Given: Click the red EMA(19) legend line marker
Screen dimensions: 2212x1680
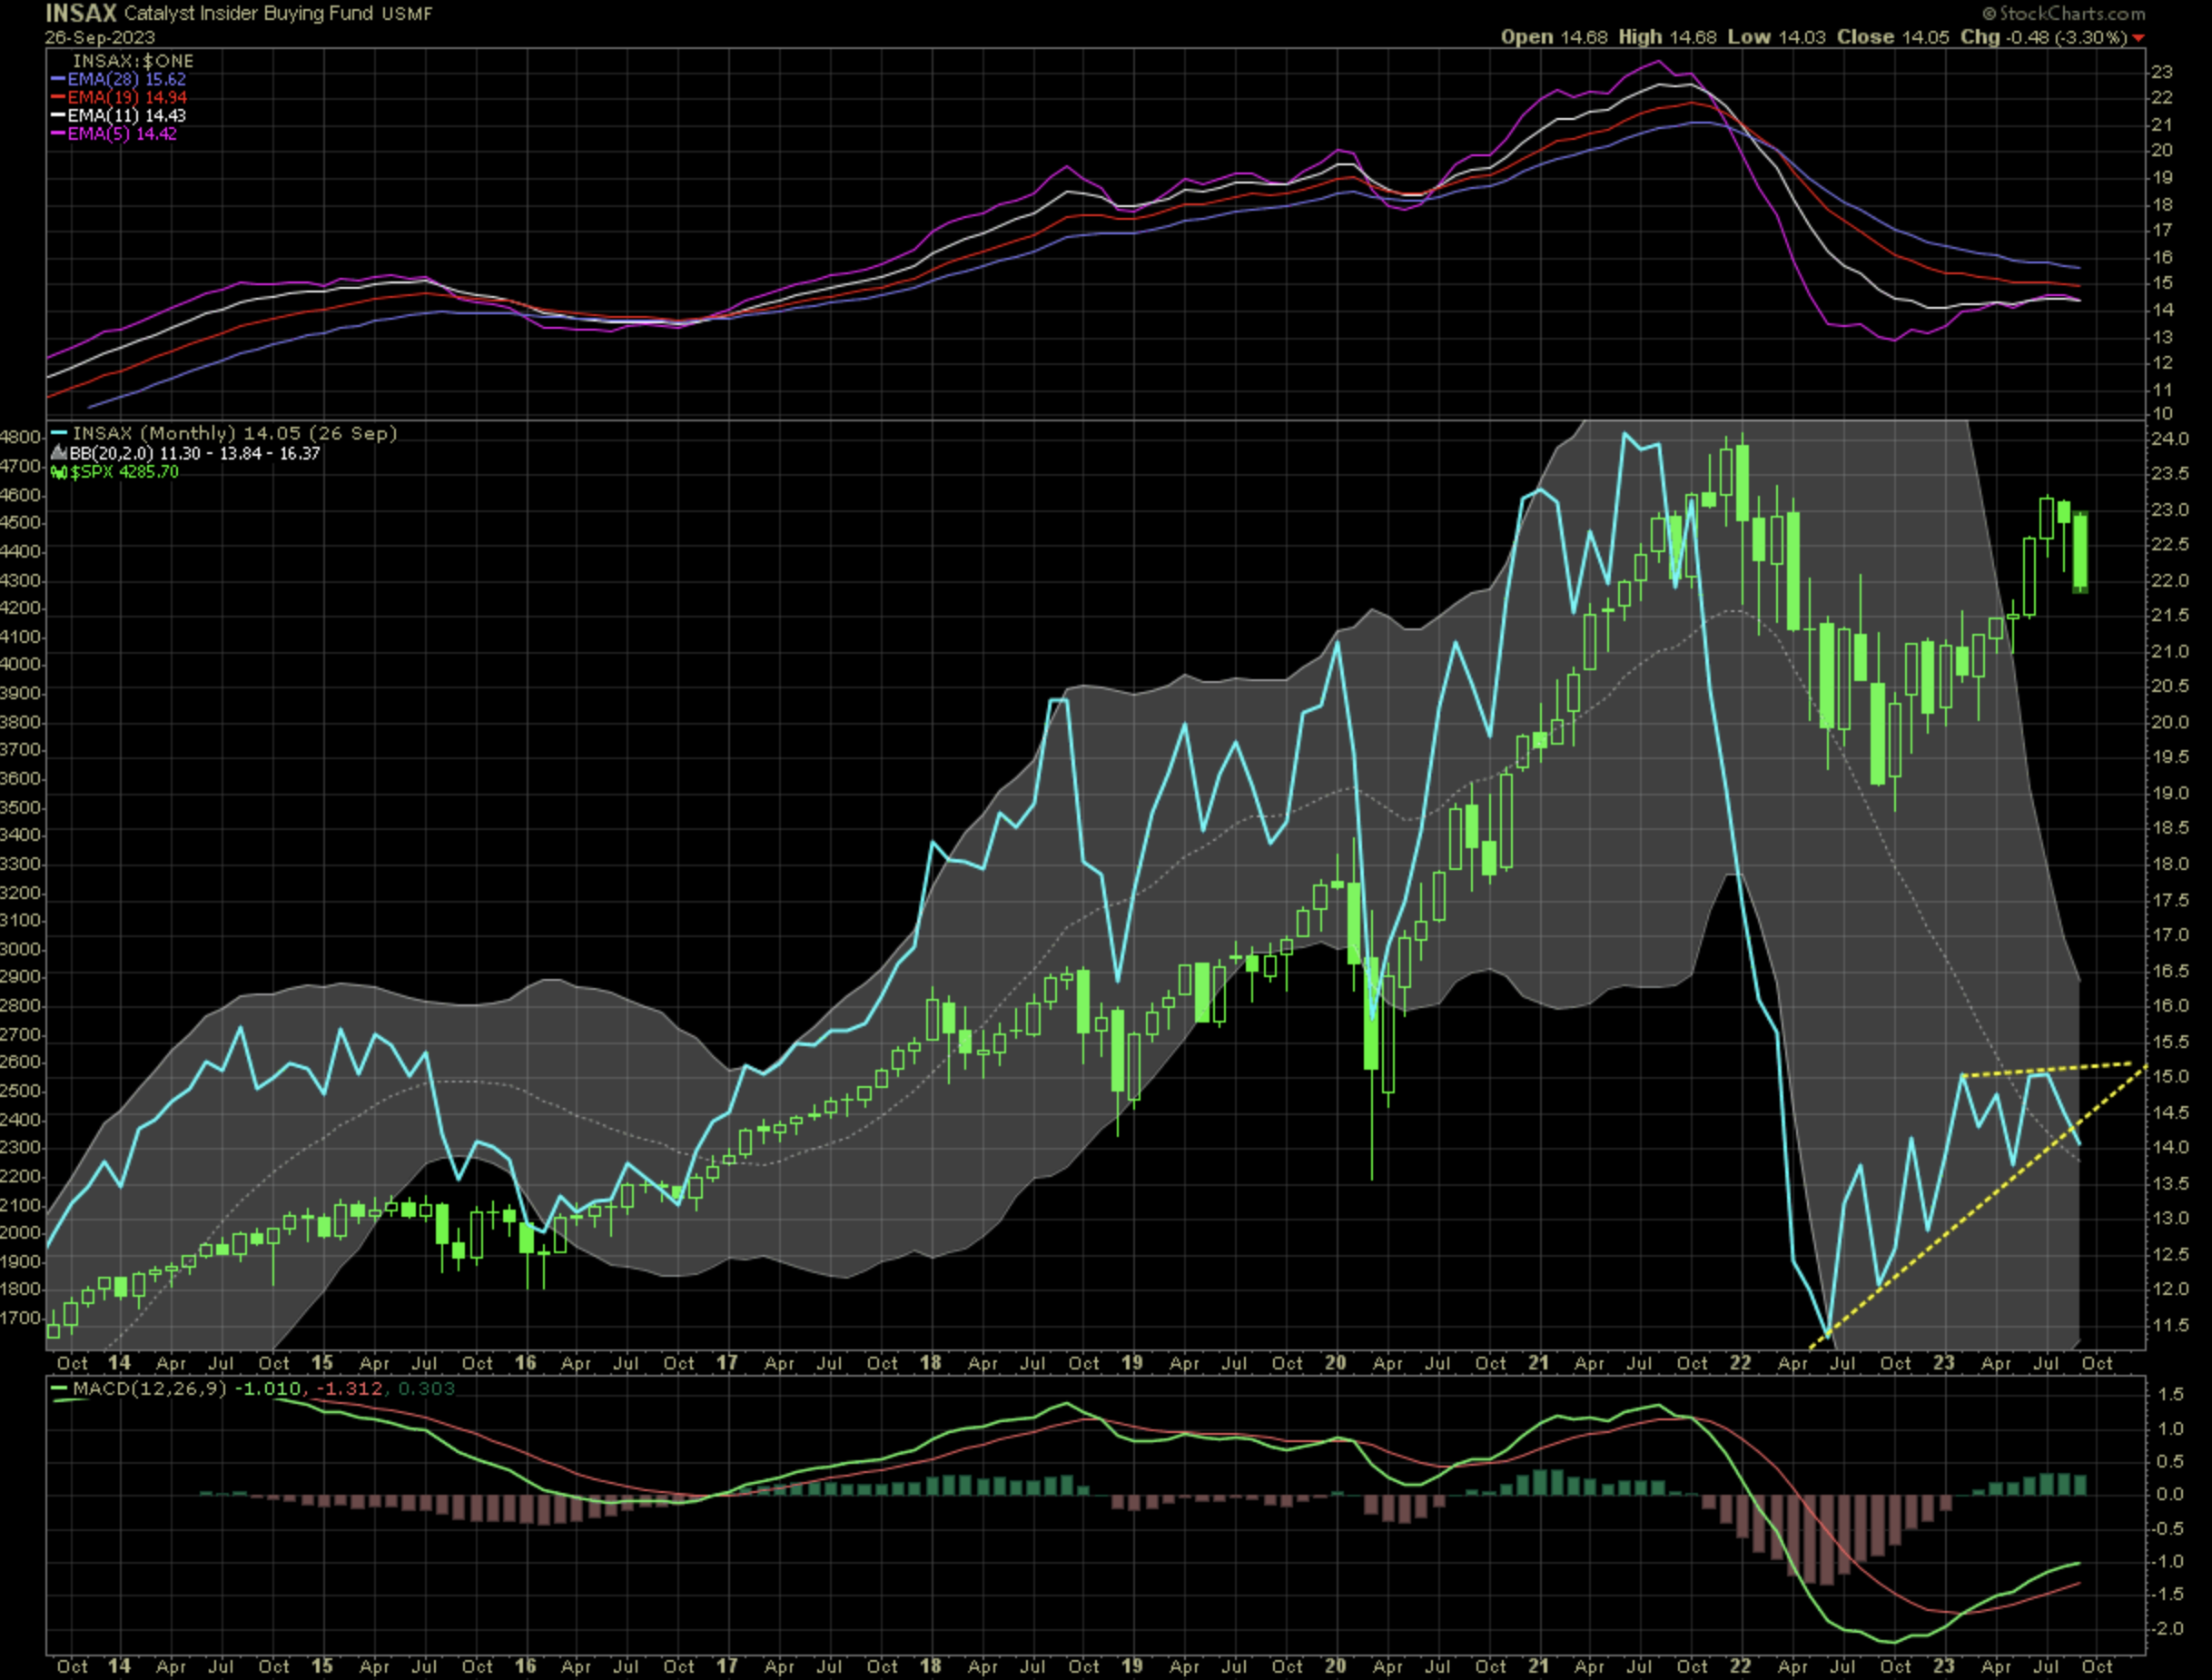Looking at the screenshot, I should [x=58, y=97].
